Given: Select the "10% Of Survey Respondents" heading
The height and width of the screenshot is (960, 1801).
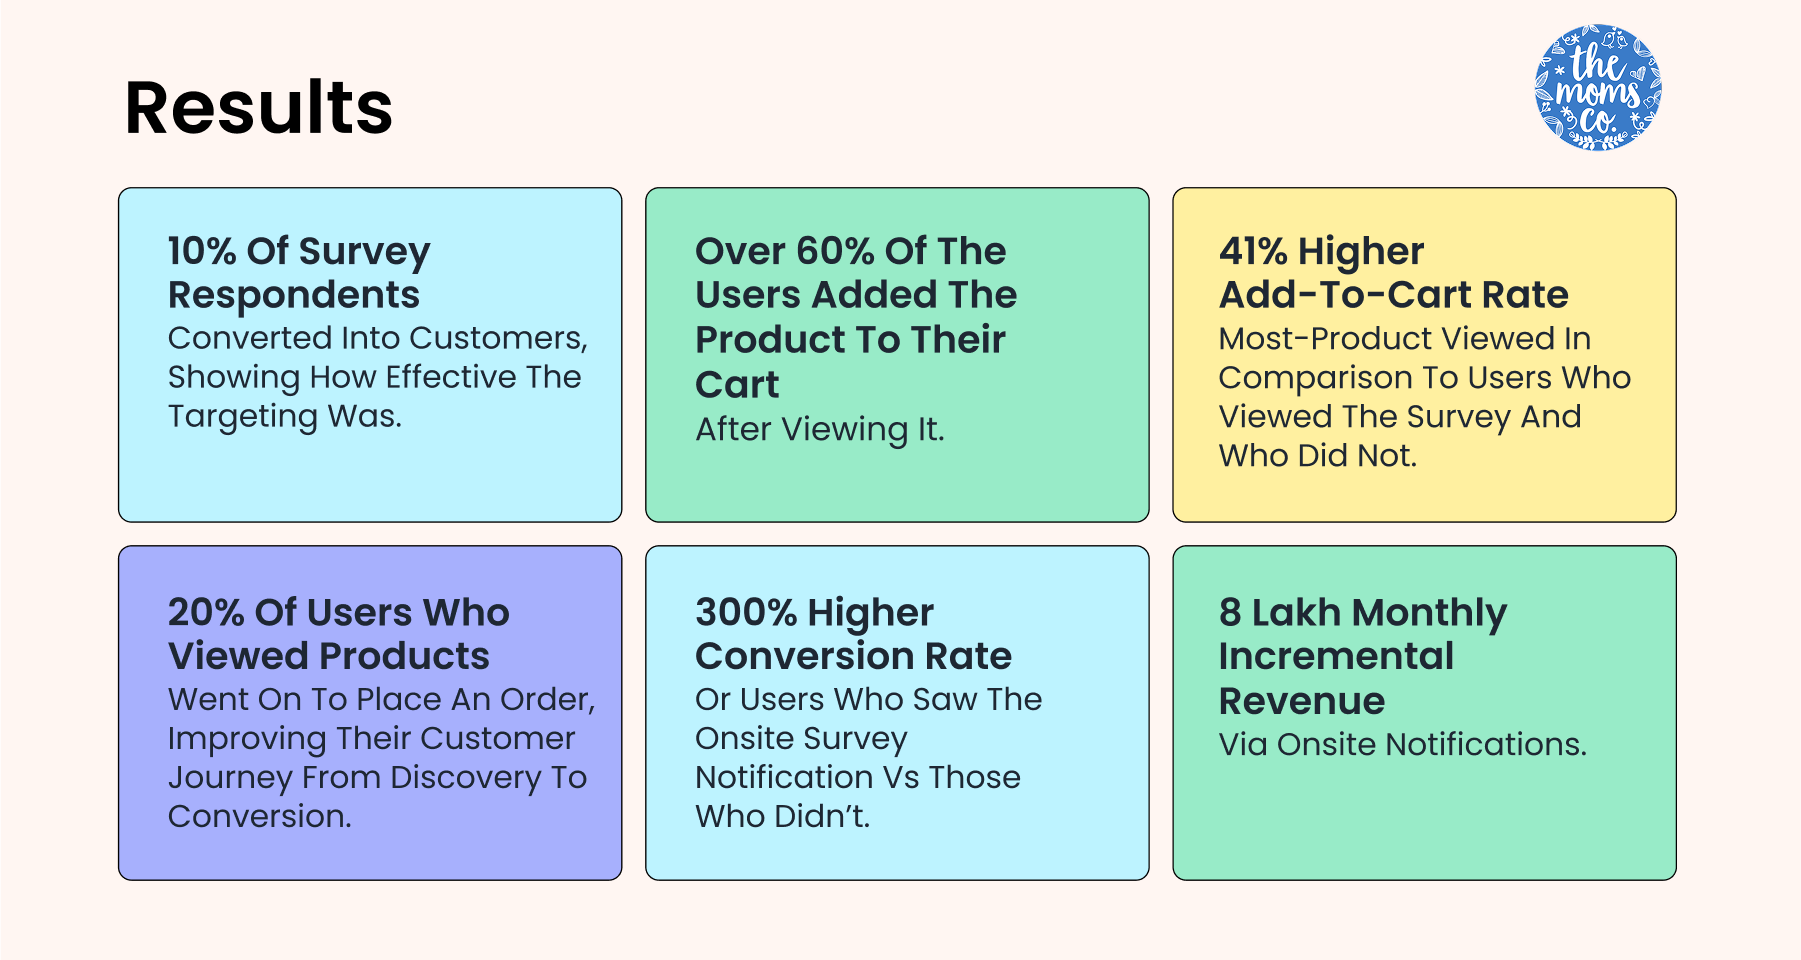Looking at the screenshot, I should [x=298, y=272].
